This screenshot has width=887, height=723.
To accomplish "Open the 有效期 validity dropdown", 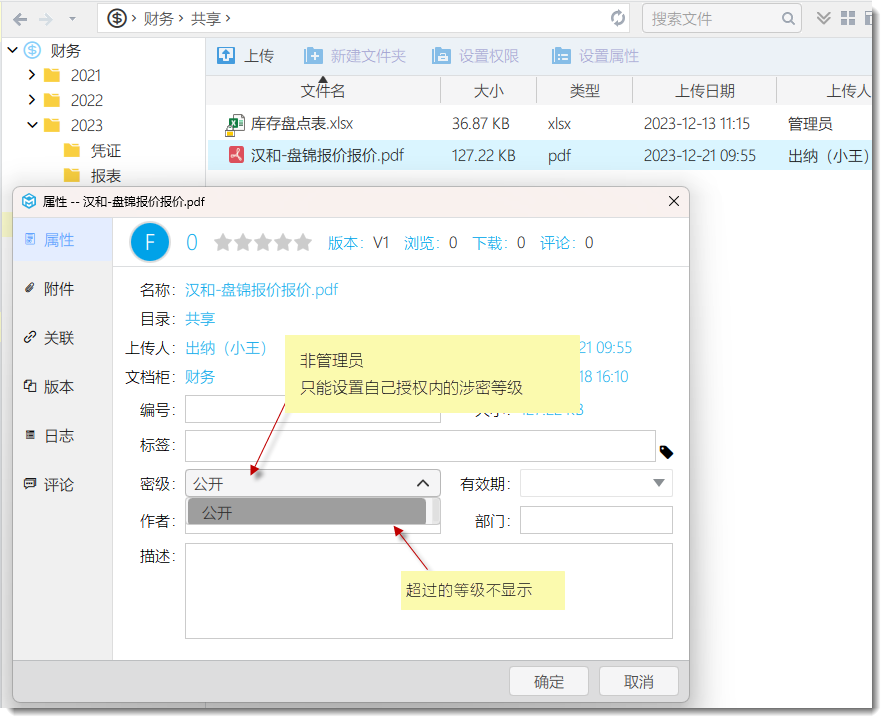I will click(596, 484).
